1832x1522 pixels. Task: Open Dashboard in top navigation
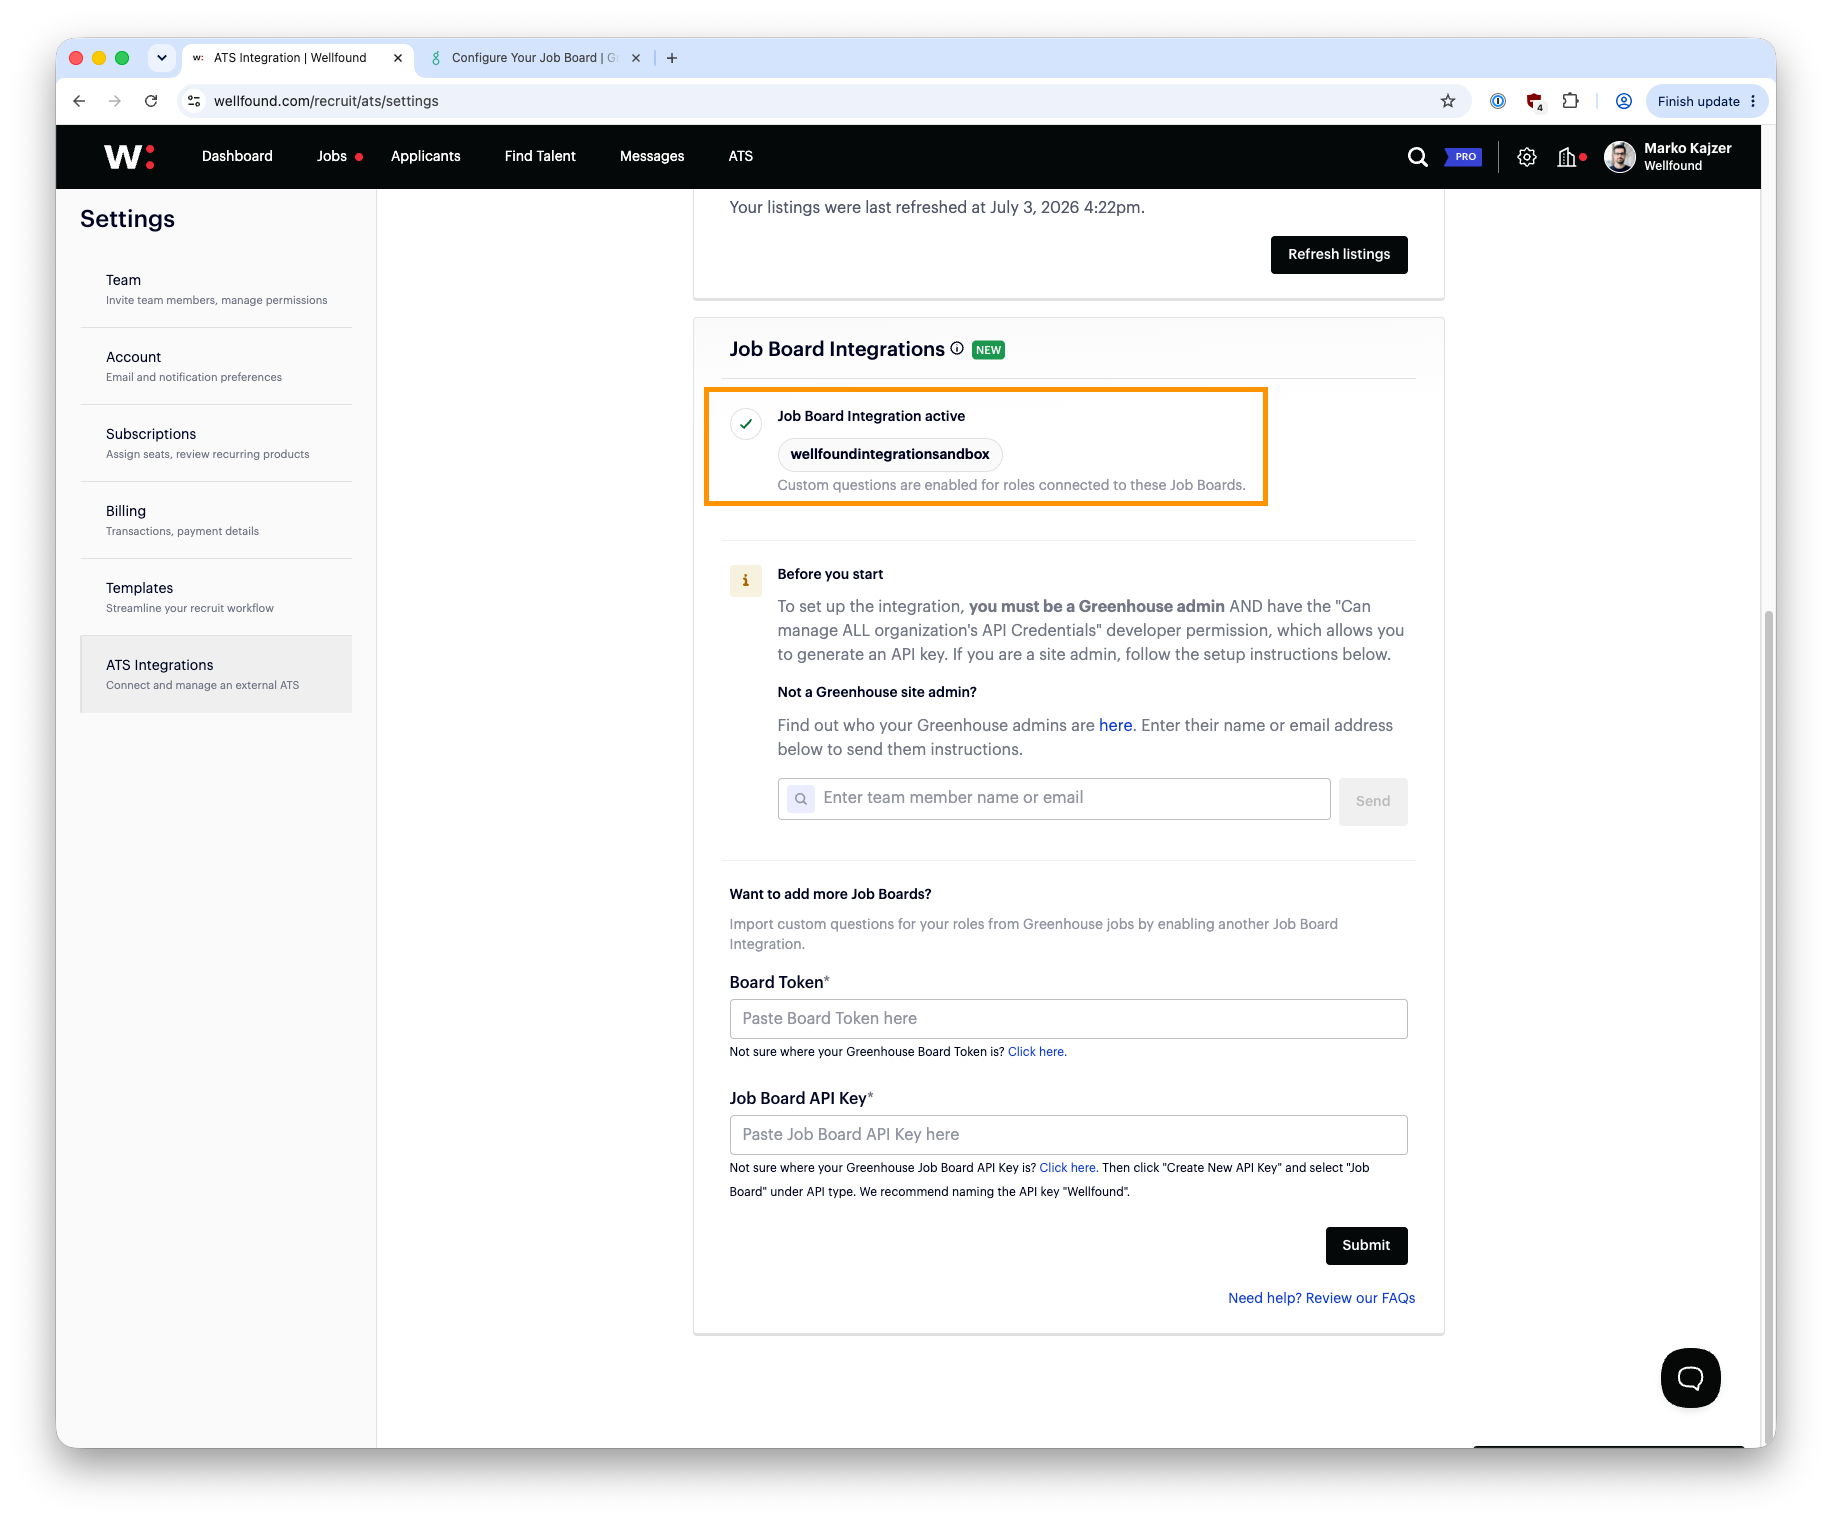[237, 156]
